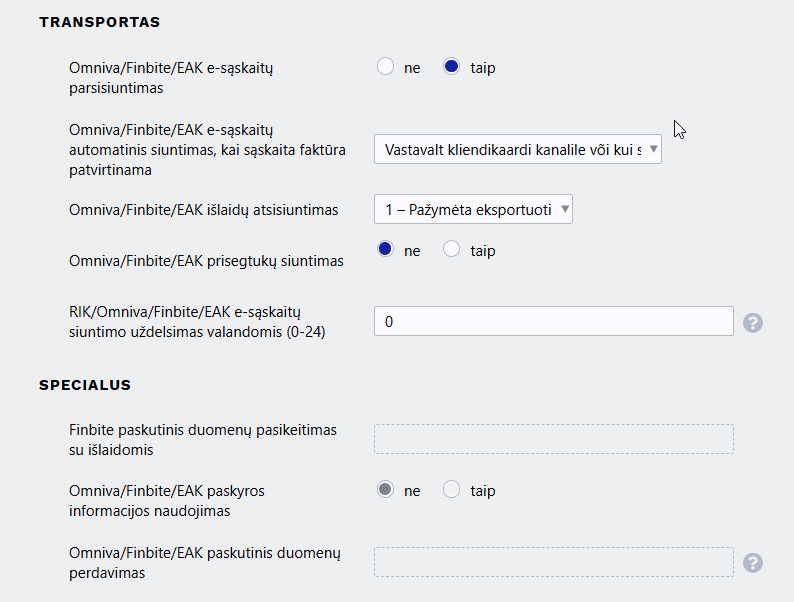
Task: Select 'ne' for e-sąskaitų parsisiuntimas
Action: click(x=386, y=67)
